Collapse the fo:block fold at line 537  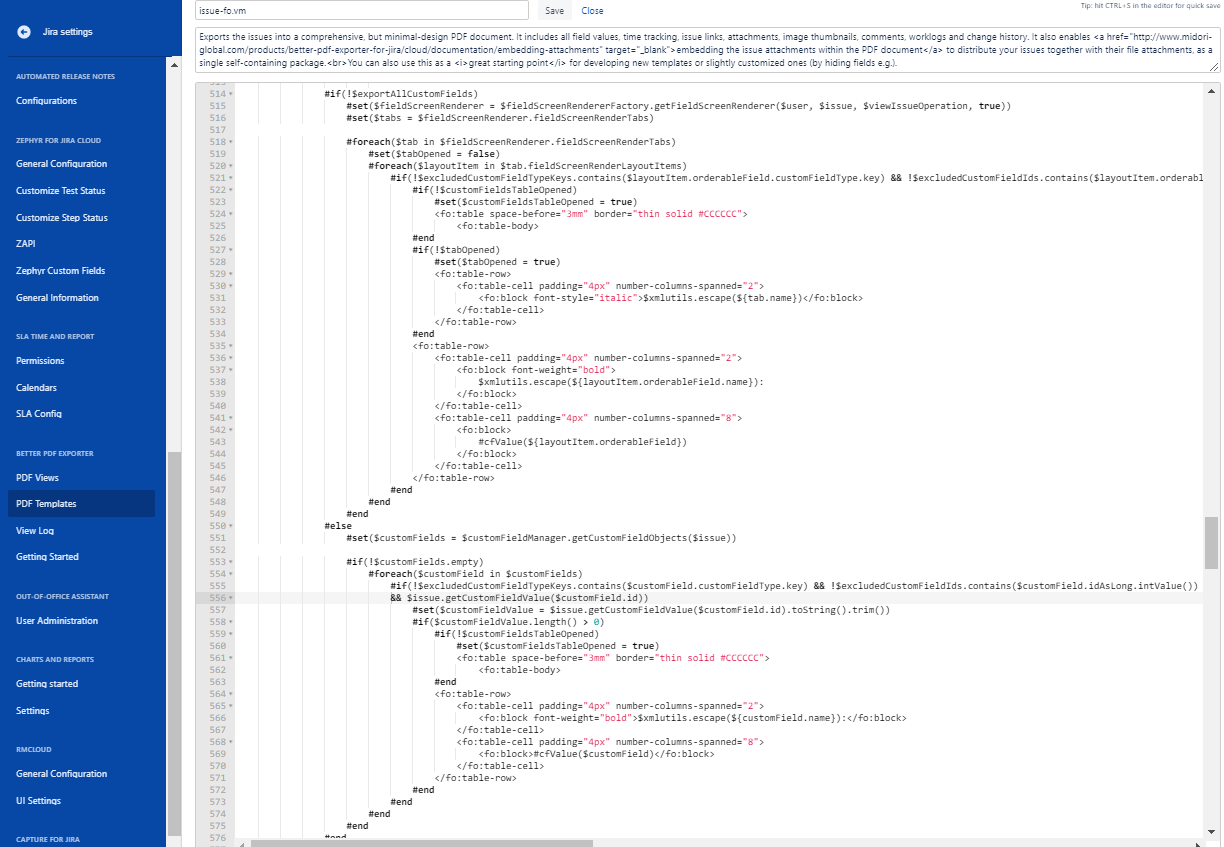pos(231,370)
